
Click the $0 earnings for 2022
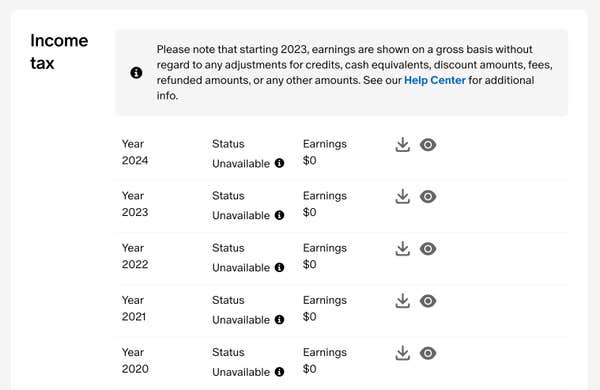point(310,264)
